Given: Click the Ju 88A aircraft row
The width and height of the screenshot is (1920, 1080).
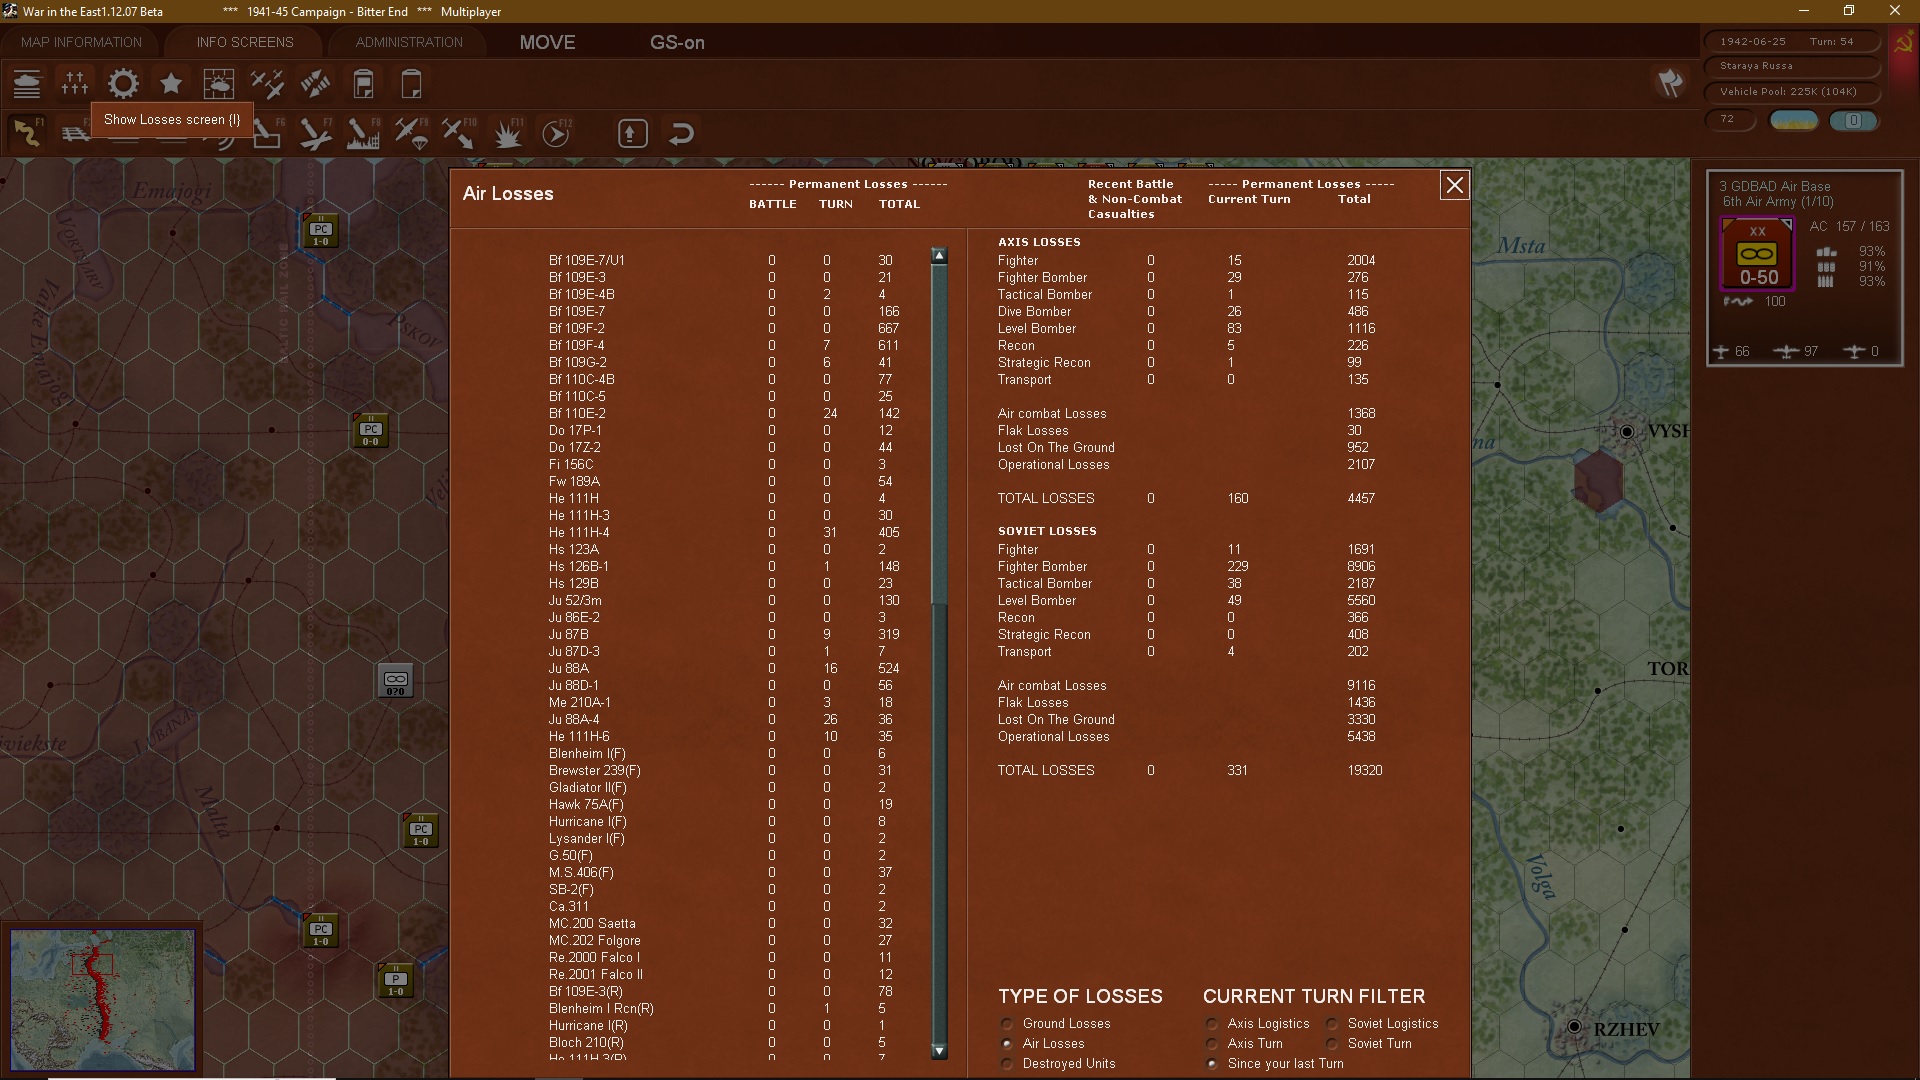Looking at the screenshot, I should click(x=725, y=668).
